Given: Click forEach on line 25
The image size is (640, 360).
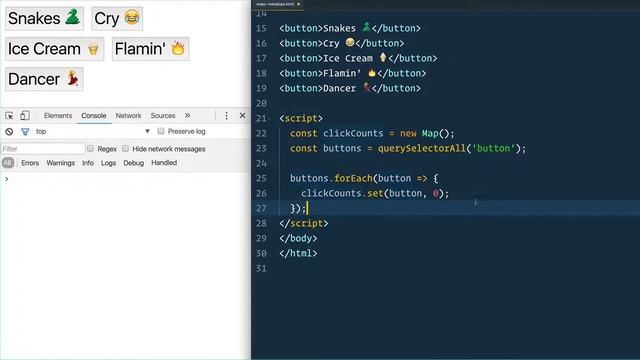Looking at the screenshot, I should coord(353,178).
